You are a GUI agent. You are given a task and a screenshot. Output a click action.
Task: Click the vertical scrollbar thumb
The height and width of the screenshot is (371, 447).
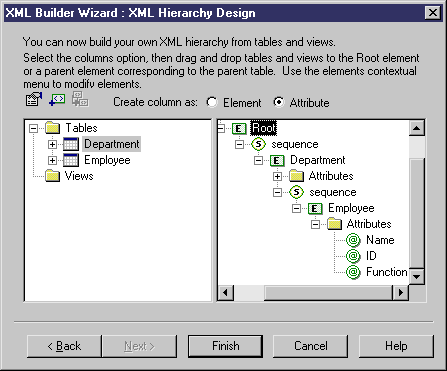[417, 213]
